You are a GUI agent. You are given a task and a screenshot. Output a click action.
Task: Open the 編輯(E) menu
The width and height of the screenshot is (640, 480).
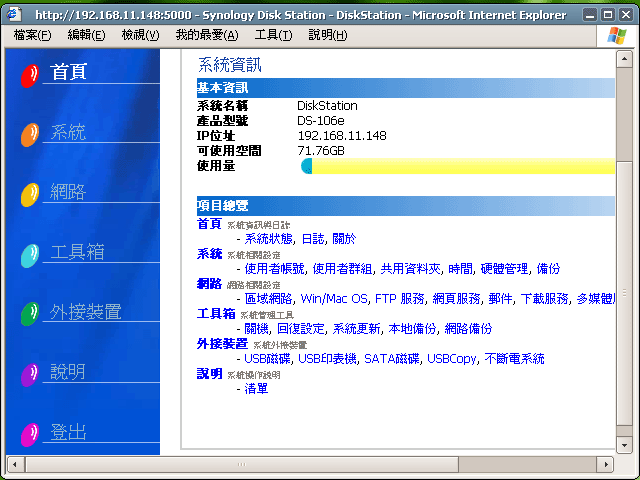[x=86, y=35]
